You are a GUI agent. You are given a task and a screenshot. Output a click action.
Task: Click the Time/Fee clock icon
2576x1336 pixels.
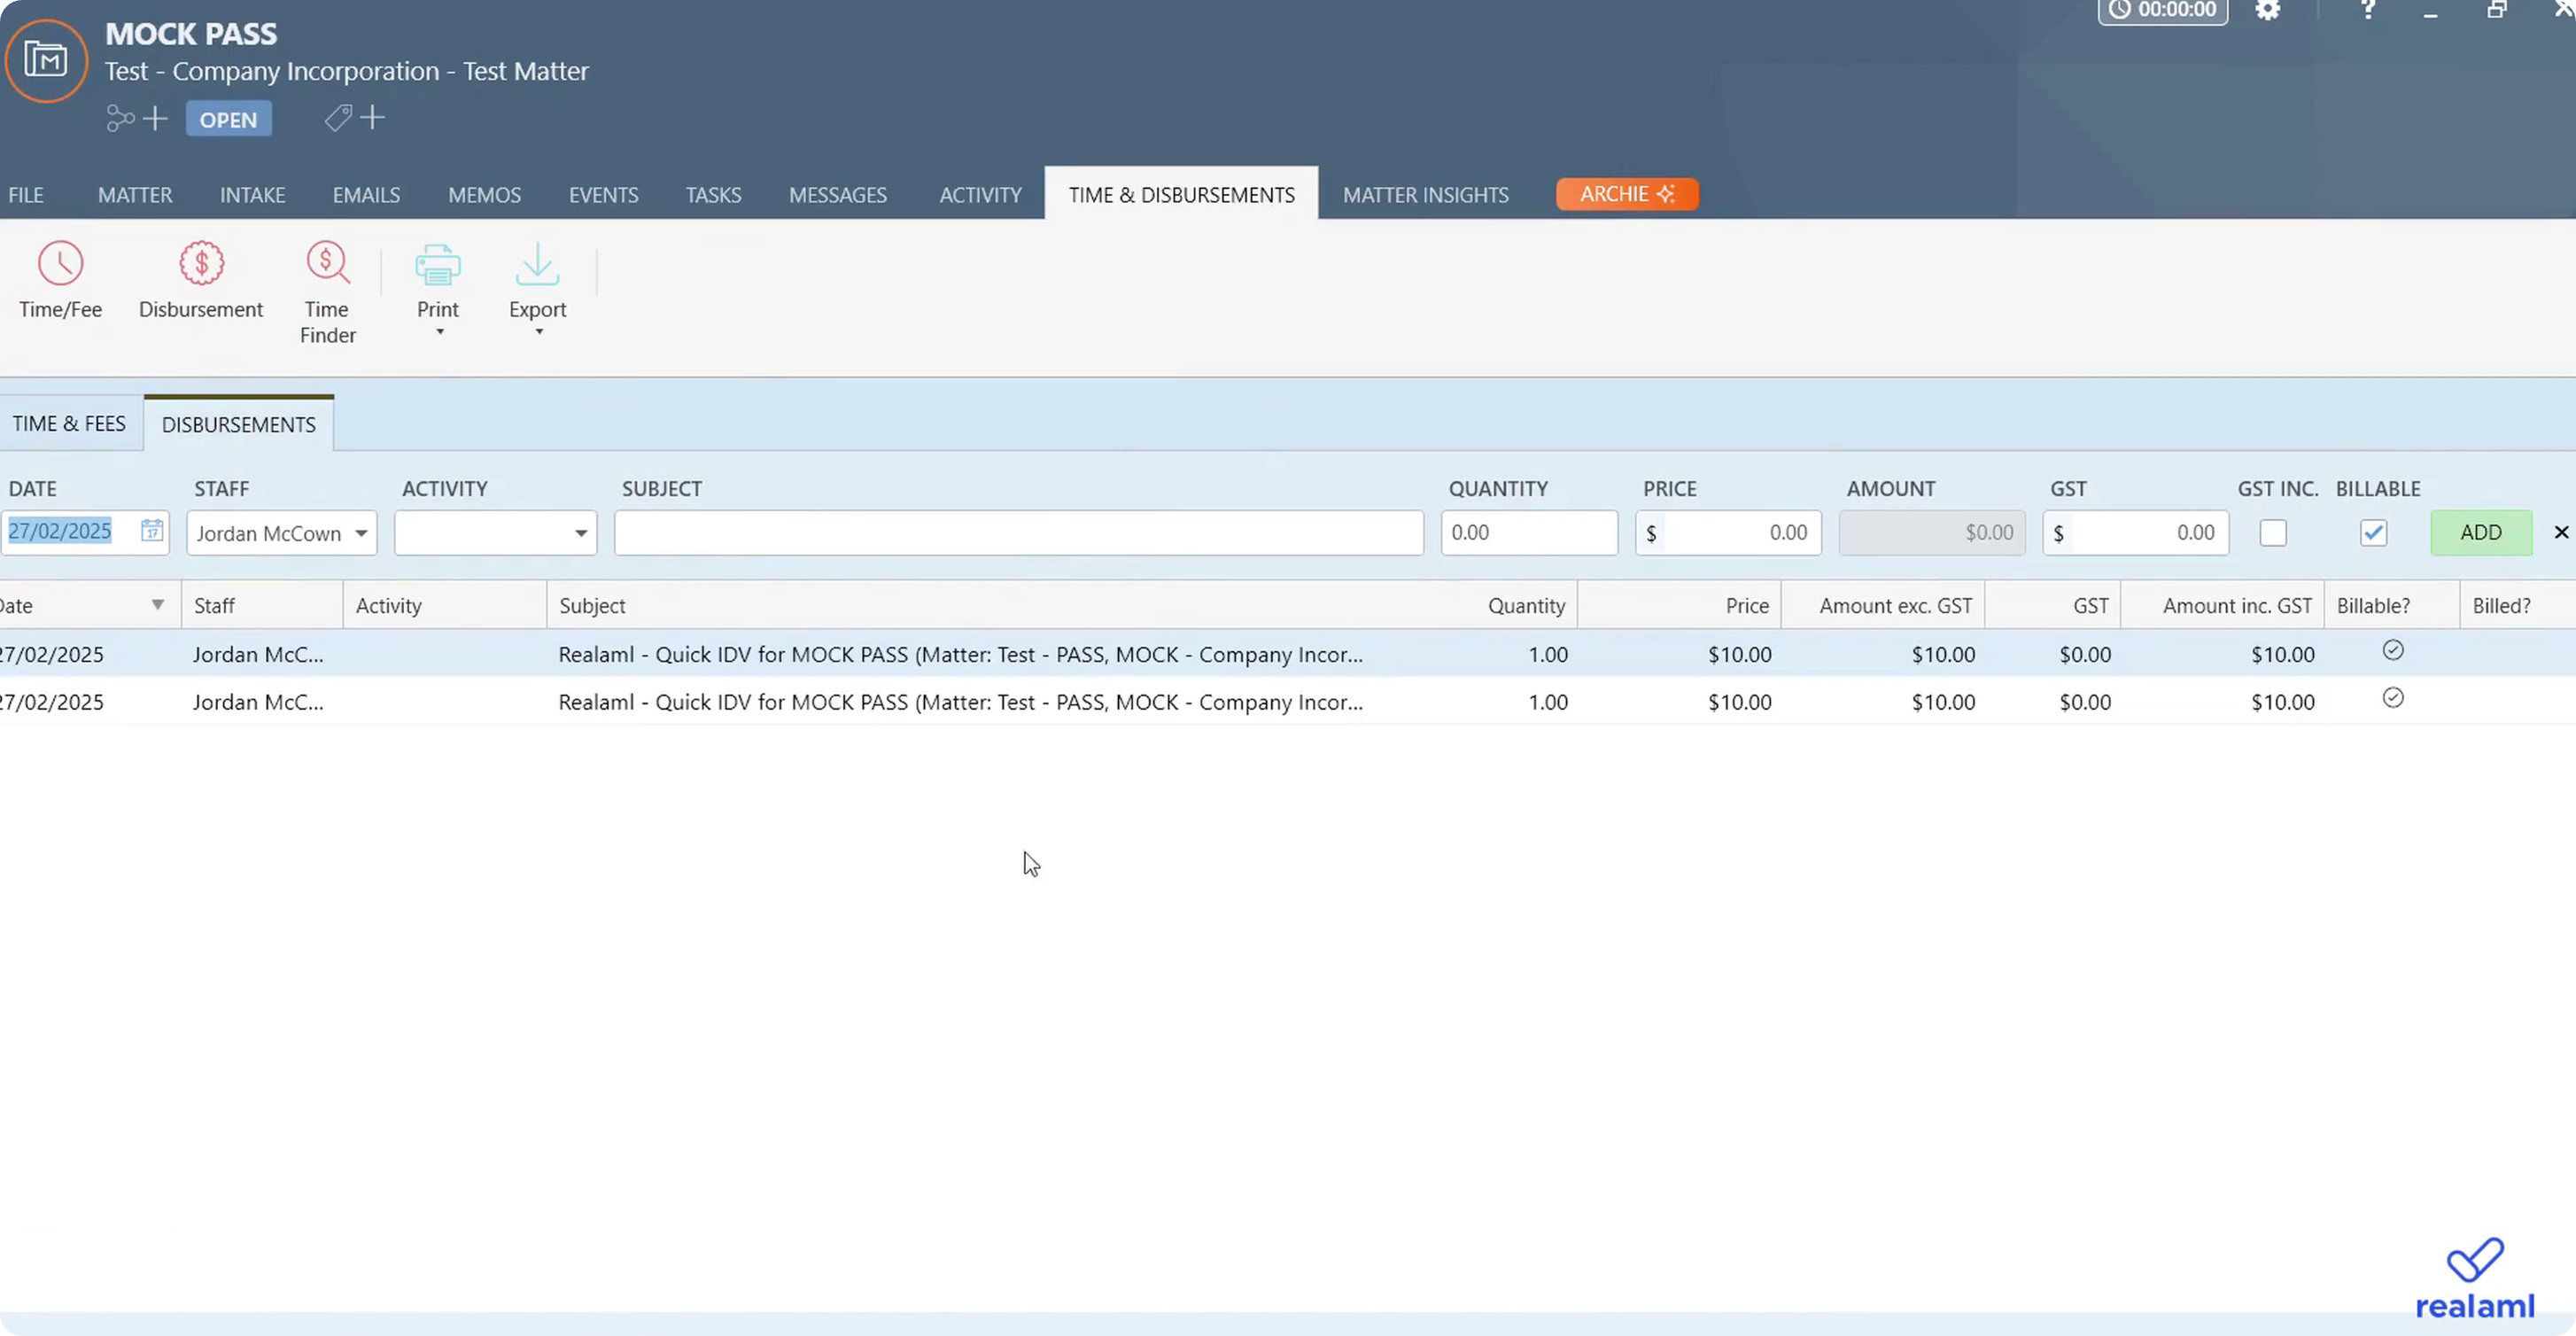60,264
